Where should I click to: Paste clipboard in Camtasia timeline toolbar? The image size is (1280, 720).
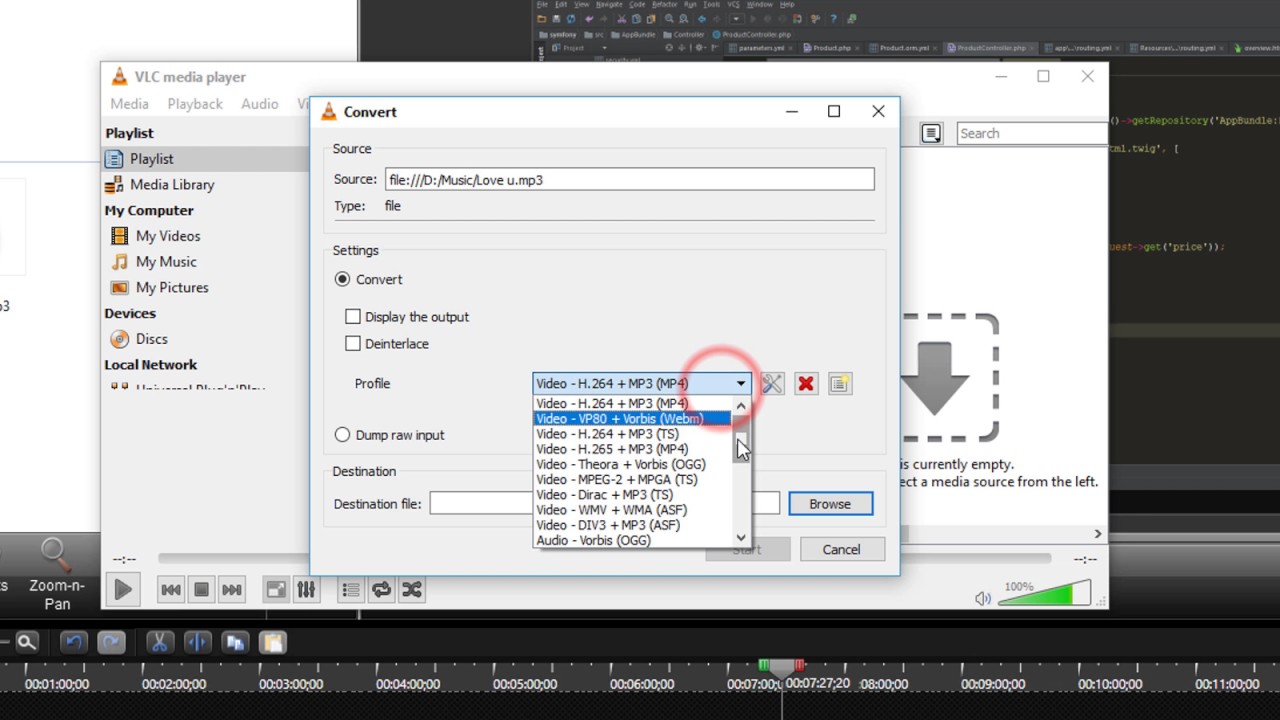click(x=273, y=643)
